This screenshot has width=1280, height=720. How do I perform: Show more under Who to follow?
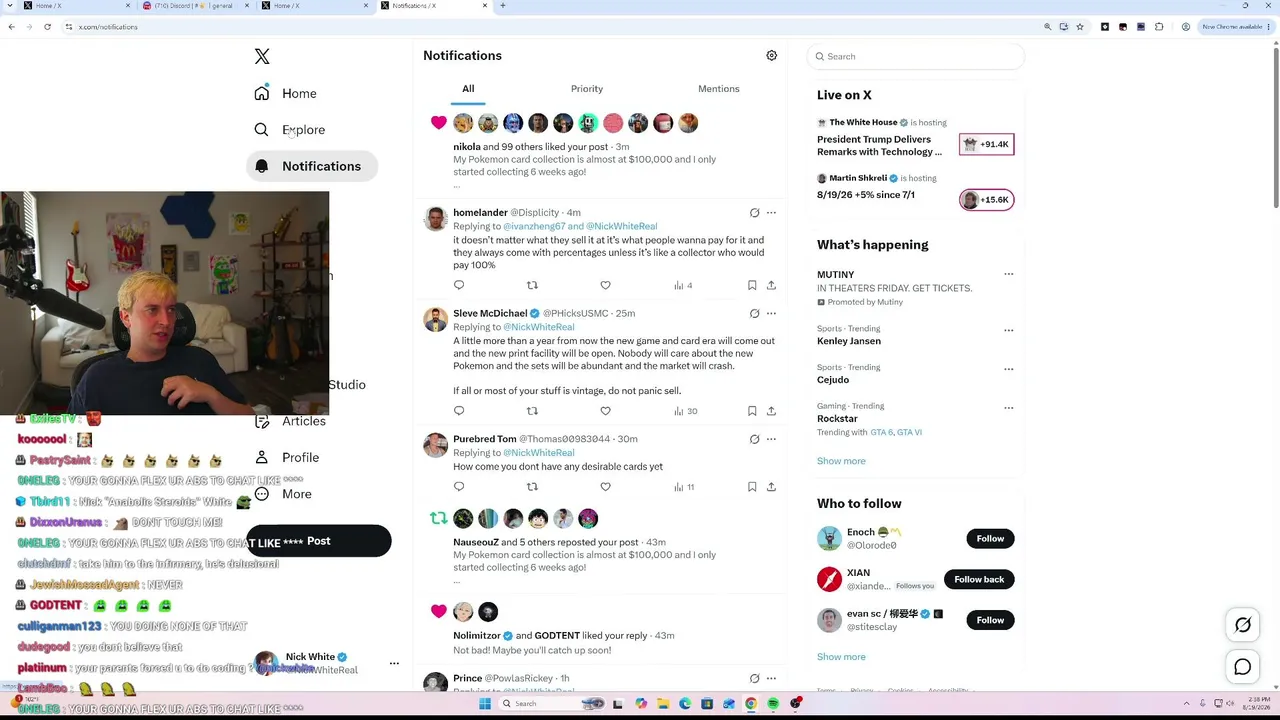(x=841, y=657)
